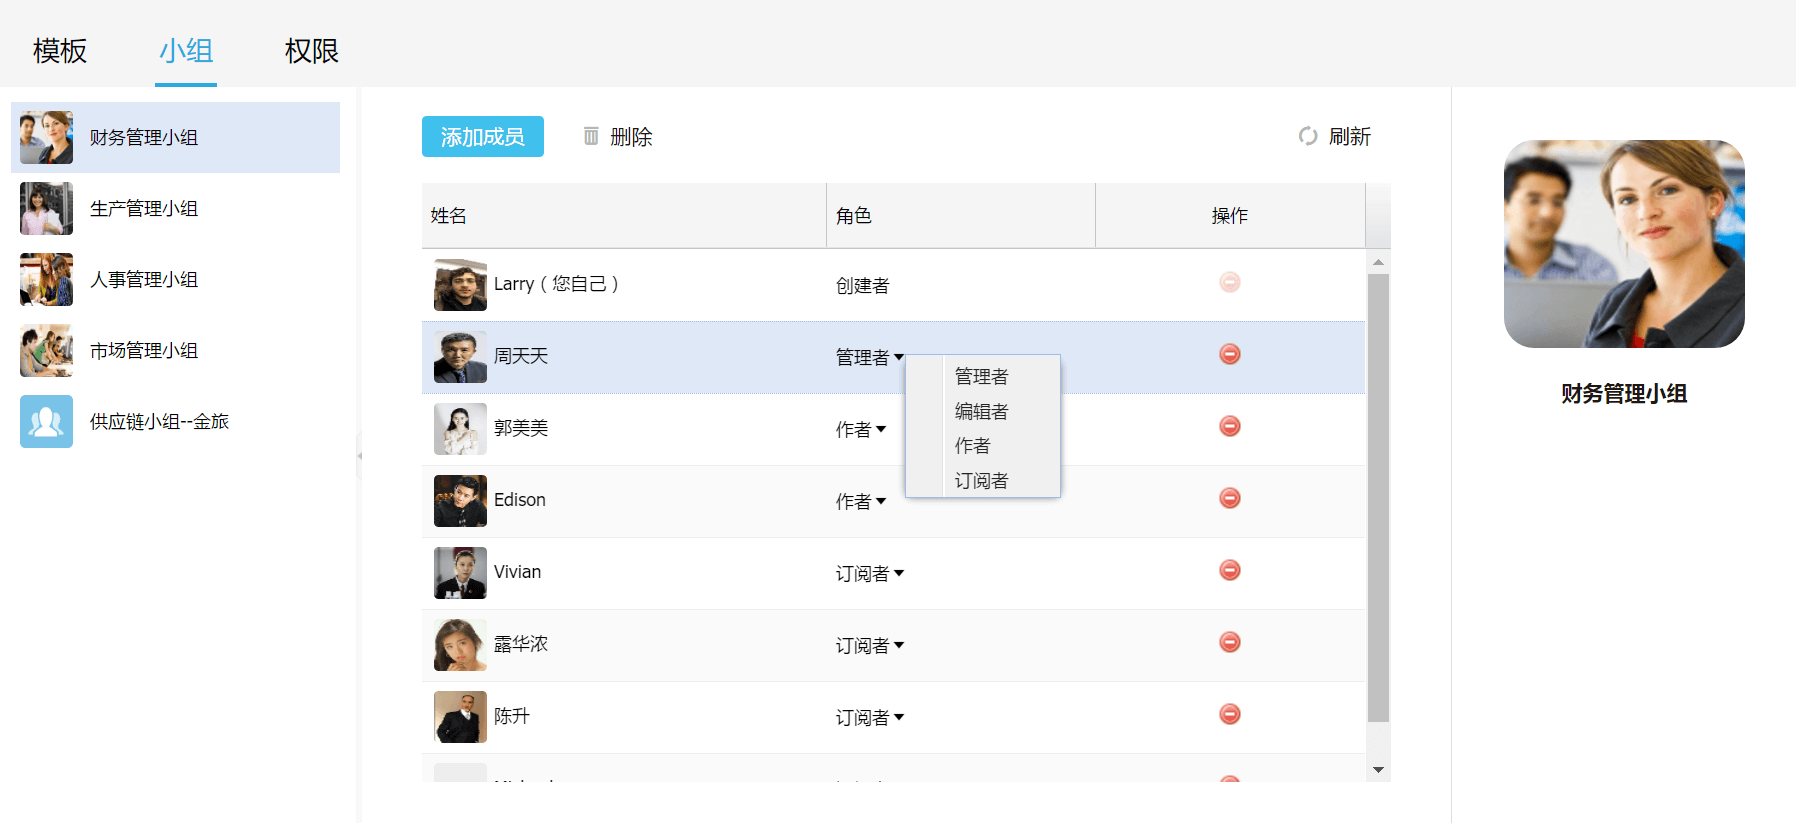Image resolution: width=1796 pixels, height=823 pixels.
Task: Remove Edison using the red minus icon
Action: coord(1229,498)
